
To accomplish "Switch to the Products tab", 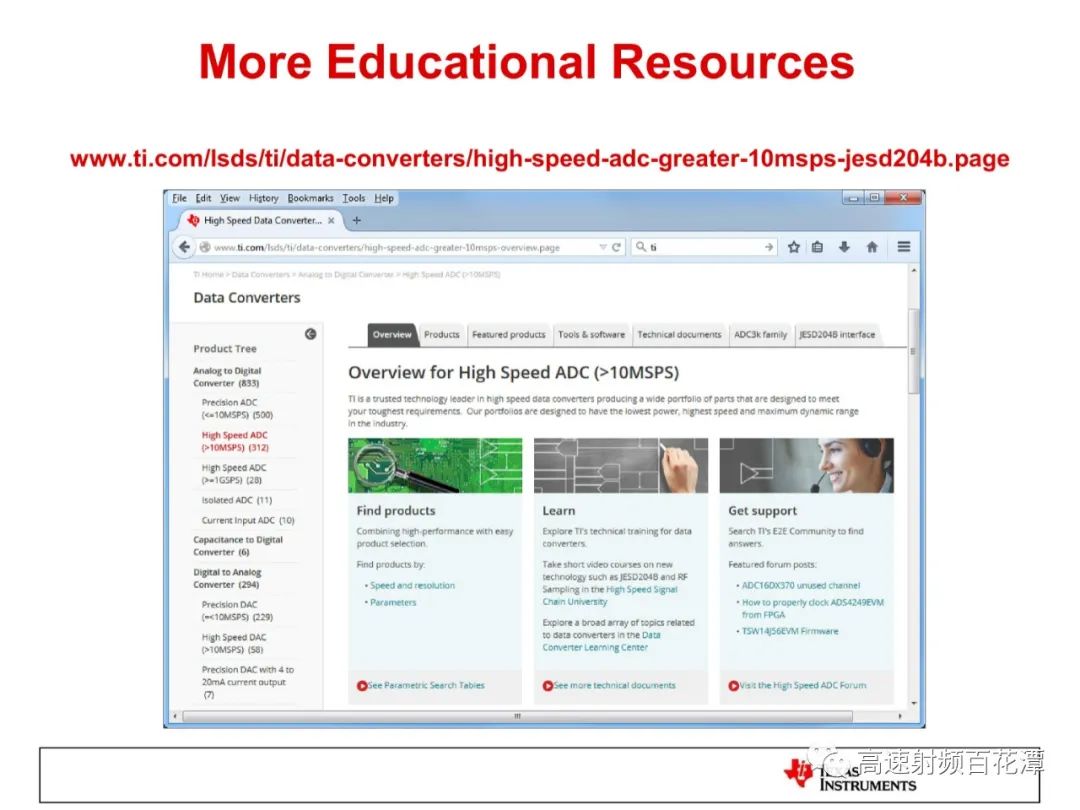I will coord(442,335).
